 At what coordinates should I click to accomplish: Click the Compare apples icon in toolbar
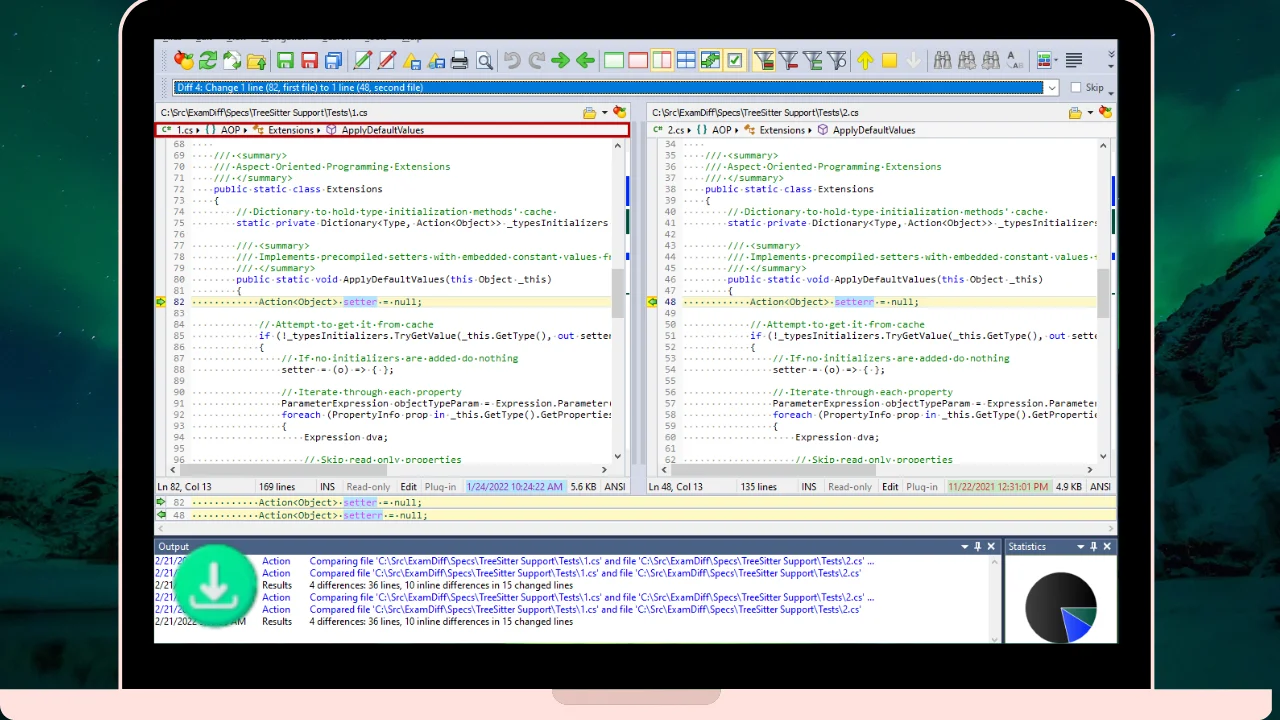coord(183,61)
